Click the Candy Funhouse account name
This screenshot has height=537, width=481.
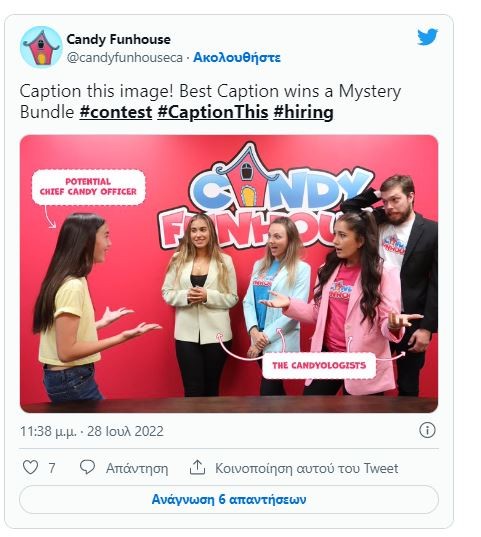(118, 39)
